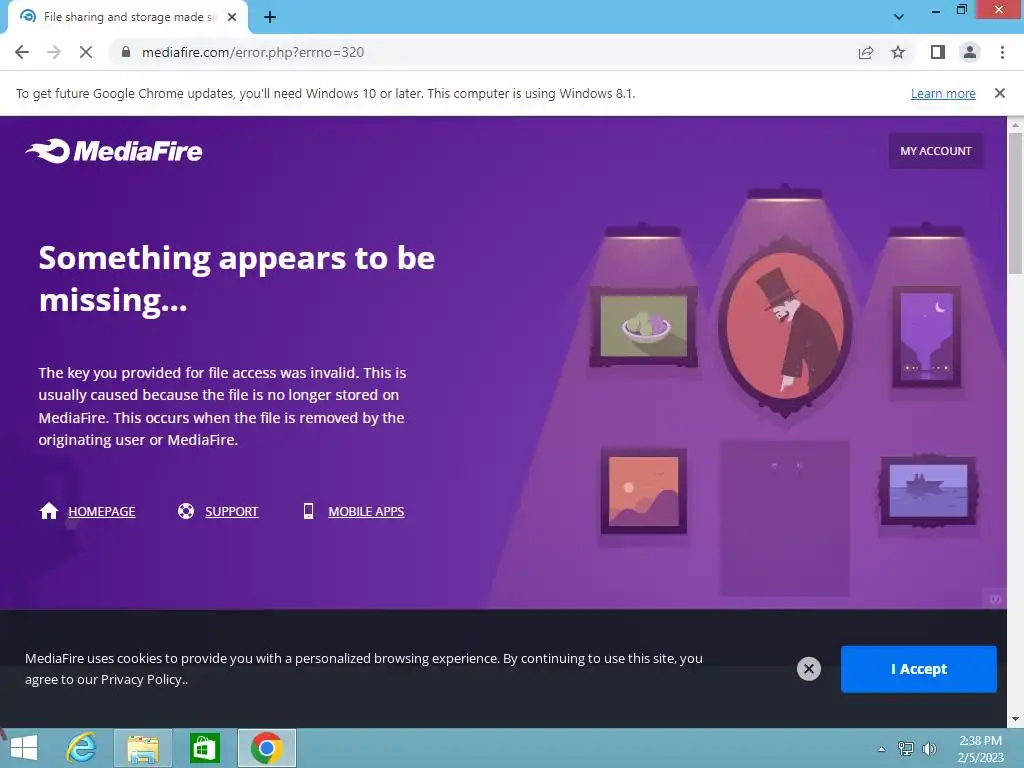The width and height of the screenshot is (1024, 768).
Task: Accept cookies with I Accept button
Action: point(918,669)
